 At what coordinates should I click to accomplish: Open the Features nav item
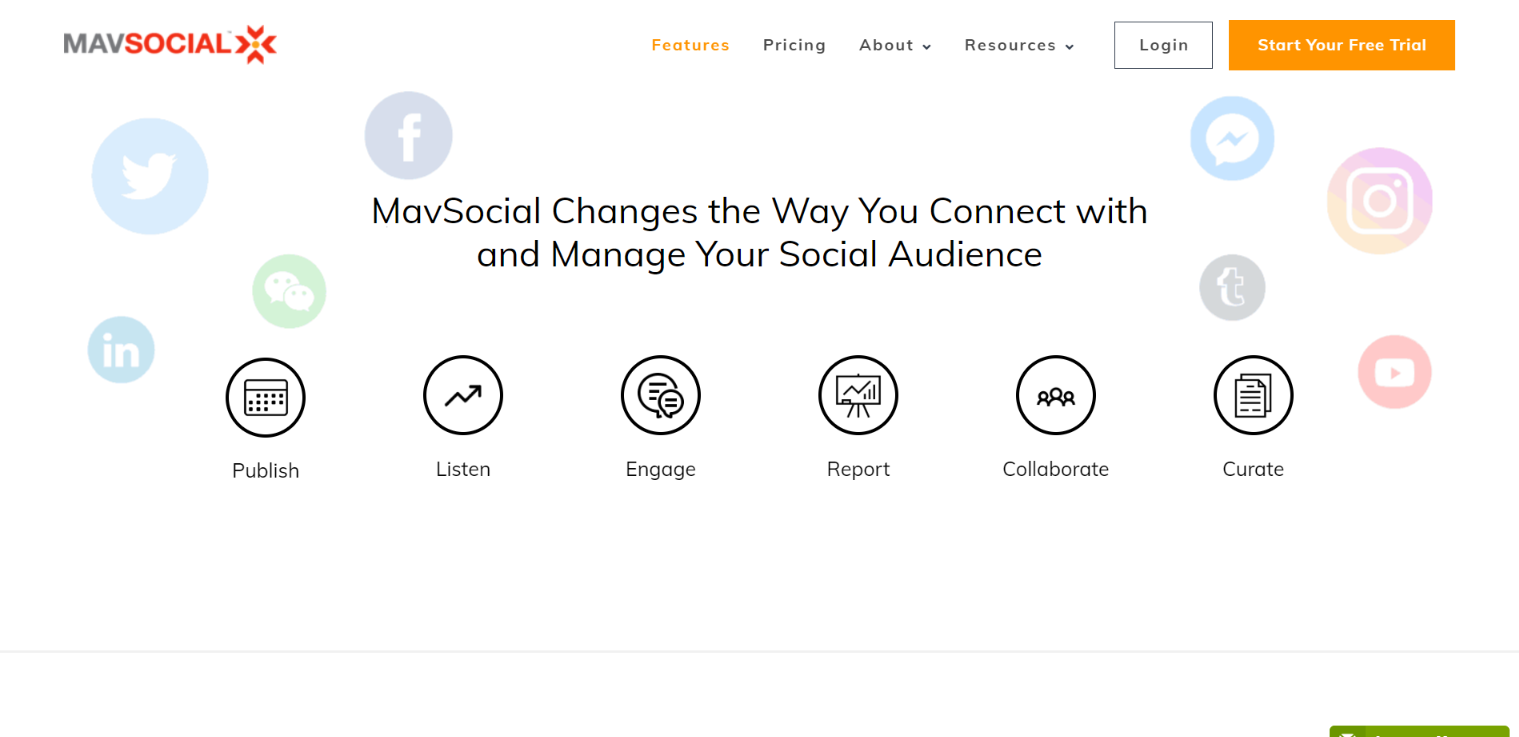(x=690, y=45)
